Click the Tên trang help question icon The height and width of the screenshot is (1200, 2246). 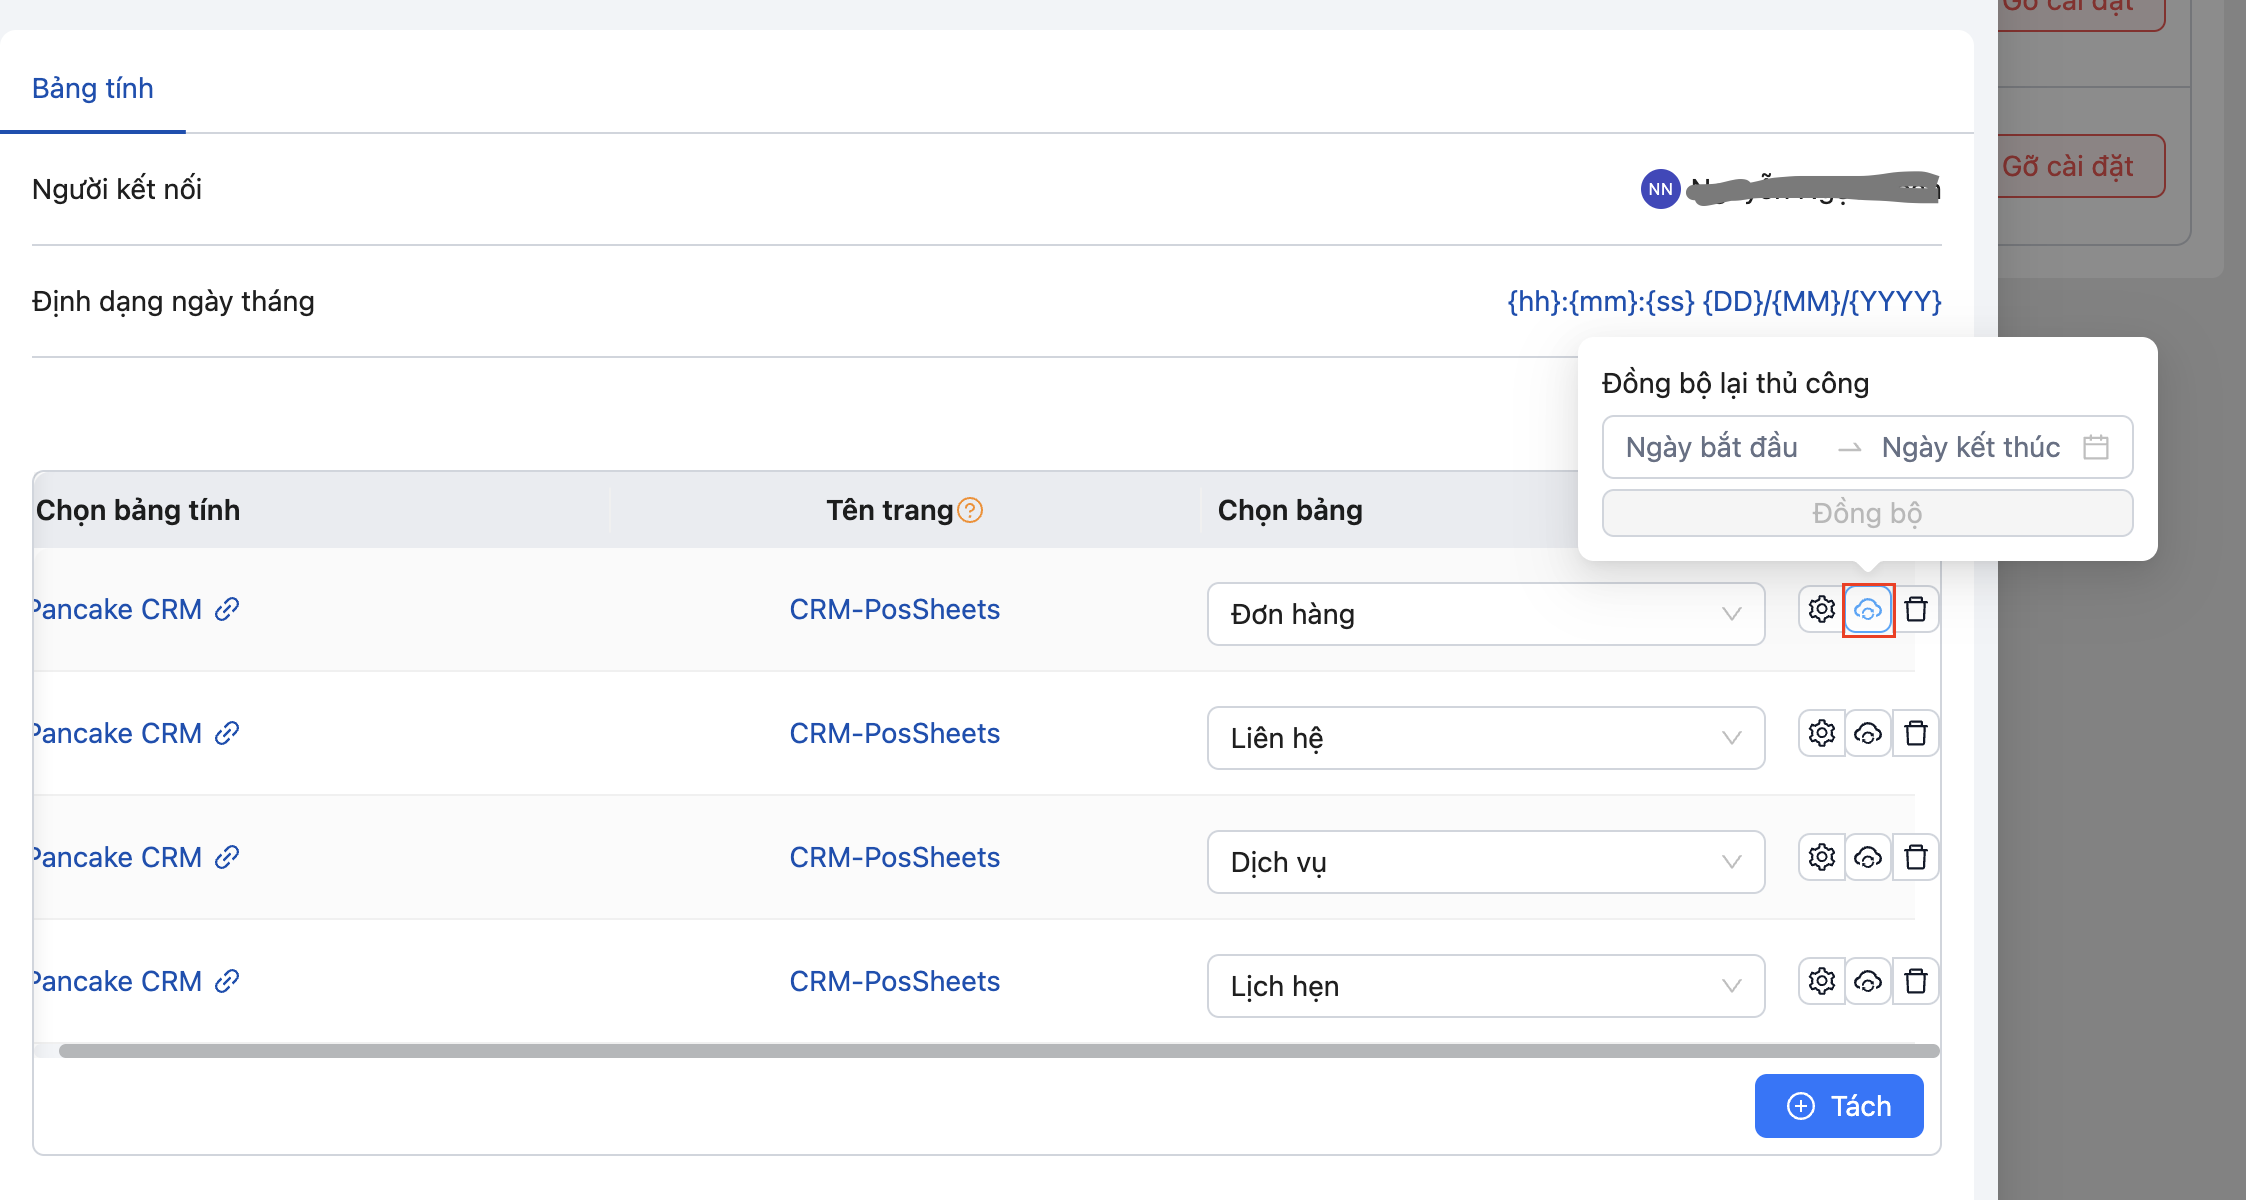[970, 510]
